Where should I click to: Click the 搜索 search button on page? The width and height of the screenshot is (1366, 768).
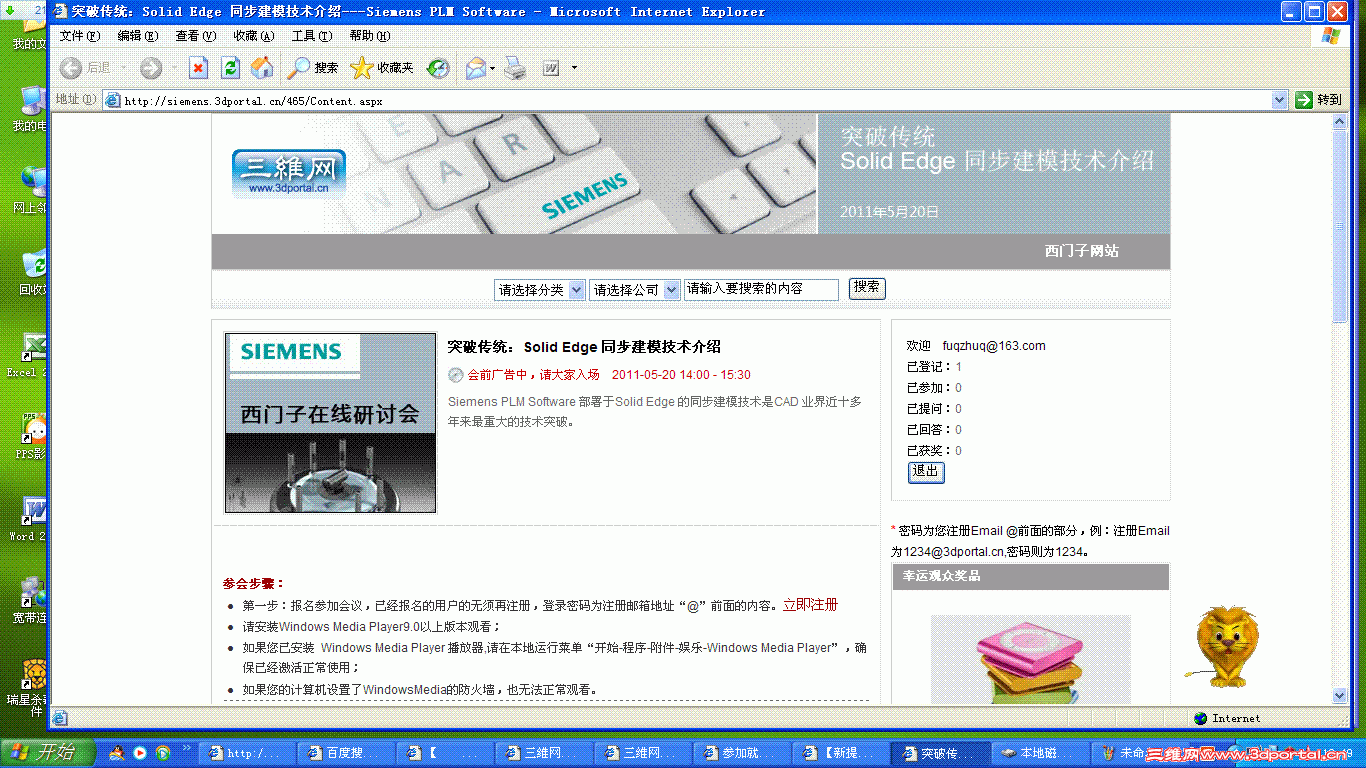[867, 288]
